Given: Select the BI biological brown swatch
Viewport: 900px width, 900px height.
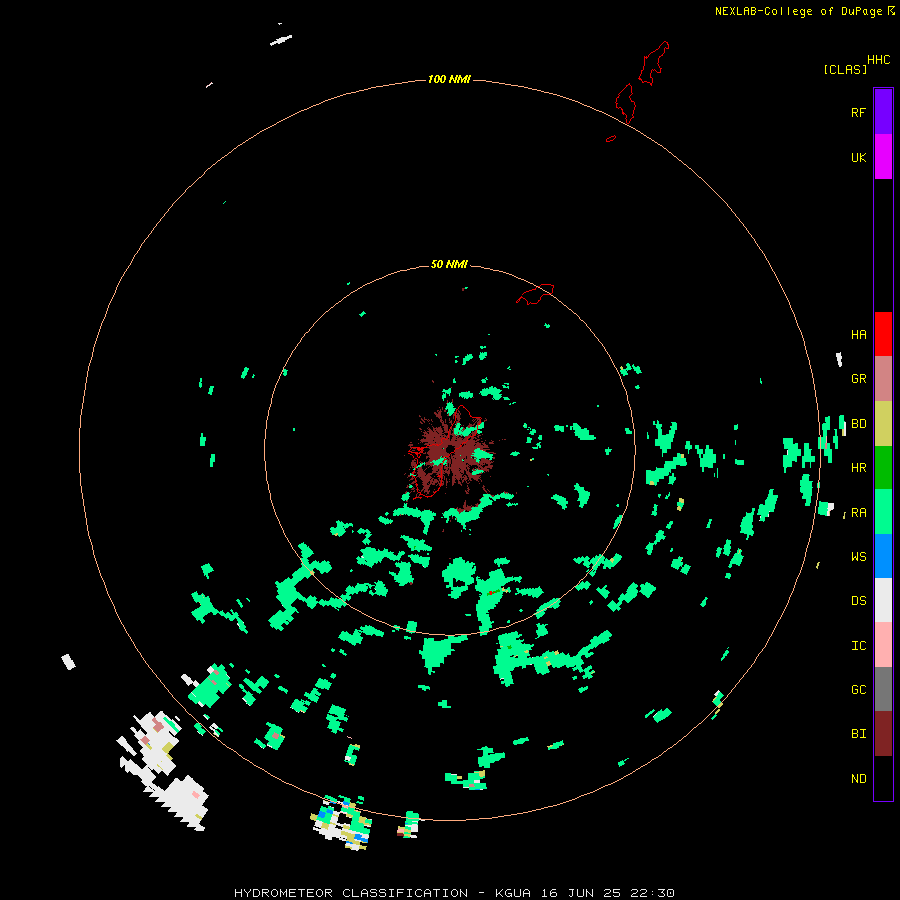Looking at the screenshot, I should click(x=883, y=734).
